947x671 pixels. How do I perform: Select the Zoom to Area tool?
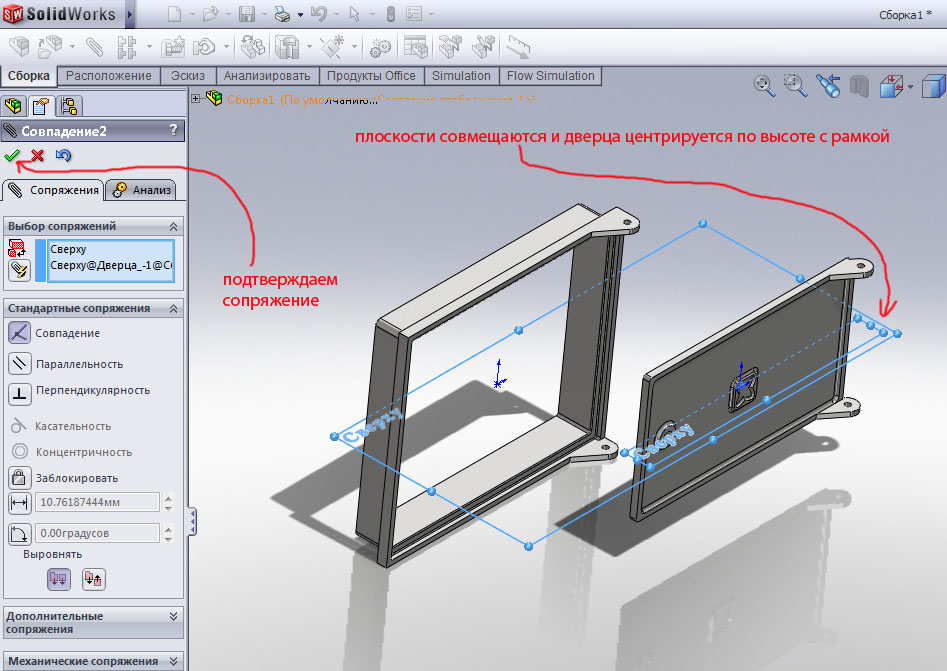click(796, 86)
